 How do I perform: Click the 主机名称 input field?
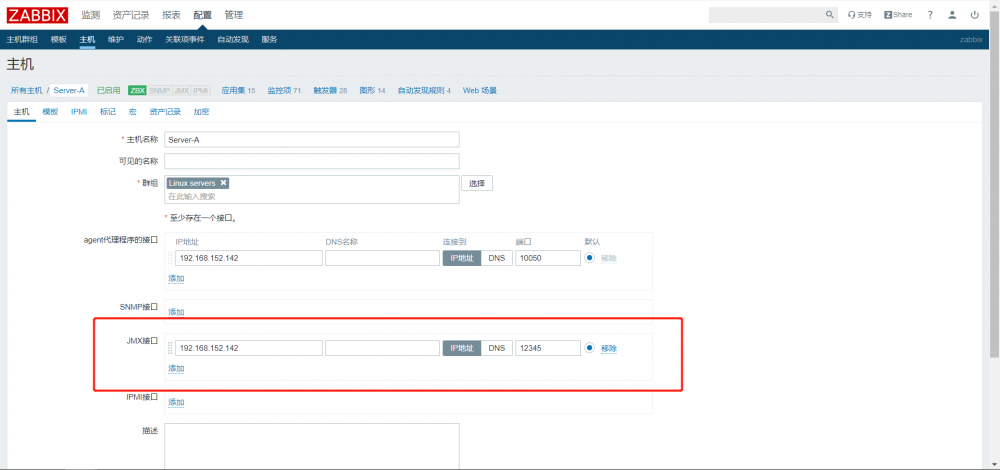click(x=312, y=140)
